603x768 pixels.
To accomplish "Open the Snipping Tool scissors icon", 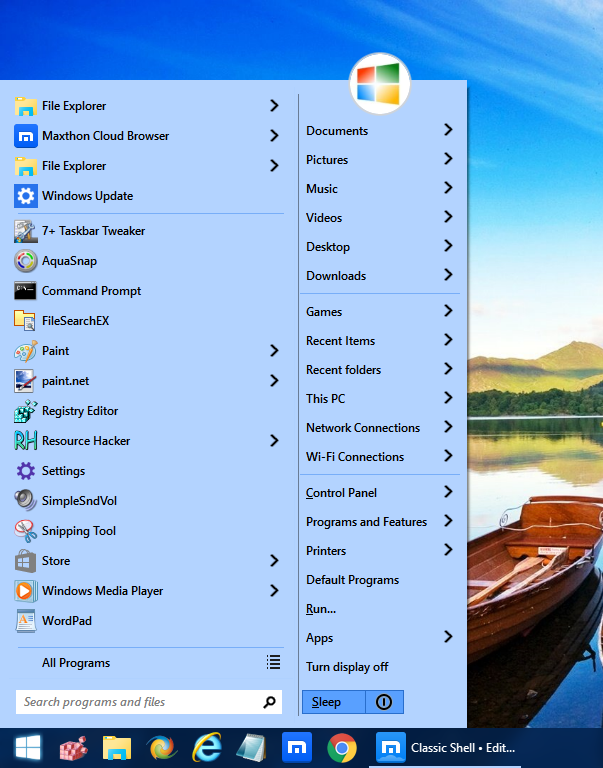I will coord(25,531).
